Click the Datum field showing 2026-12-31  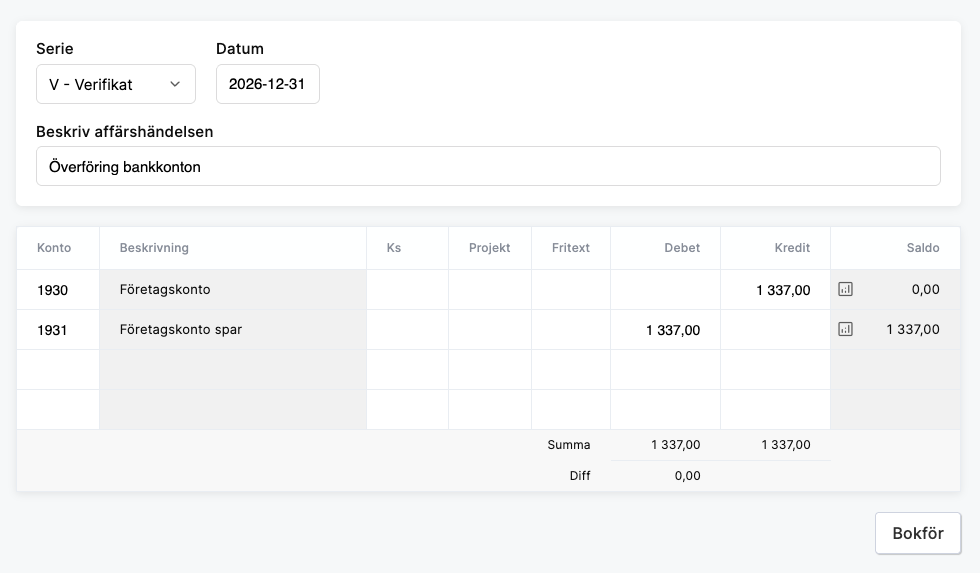point(267,84)
